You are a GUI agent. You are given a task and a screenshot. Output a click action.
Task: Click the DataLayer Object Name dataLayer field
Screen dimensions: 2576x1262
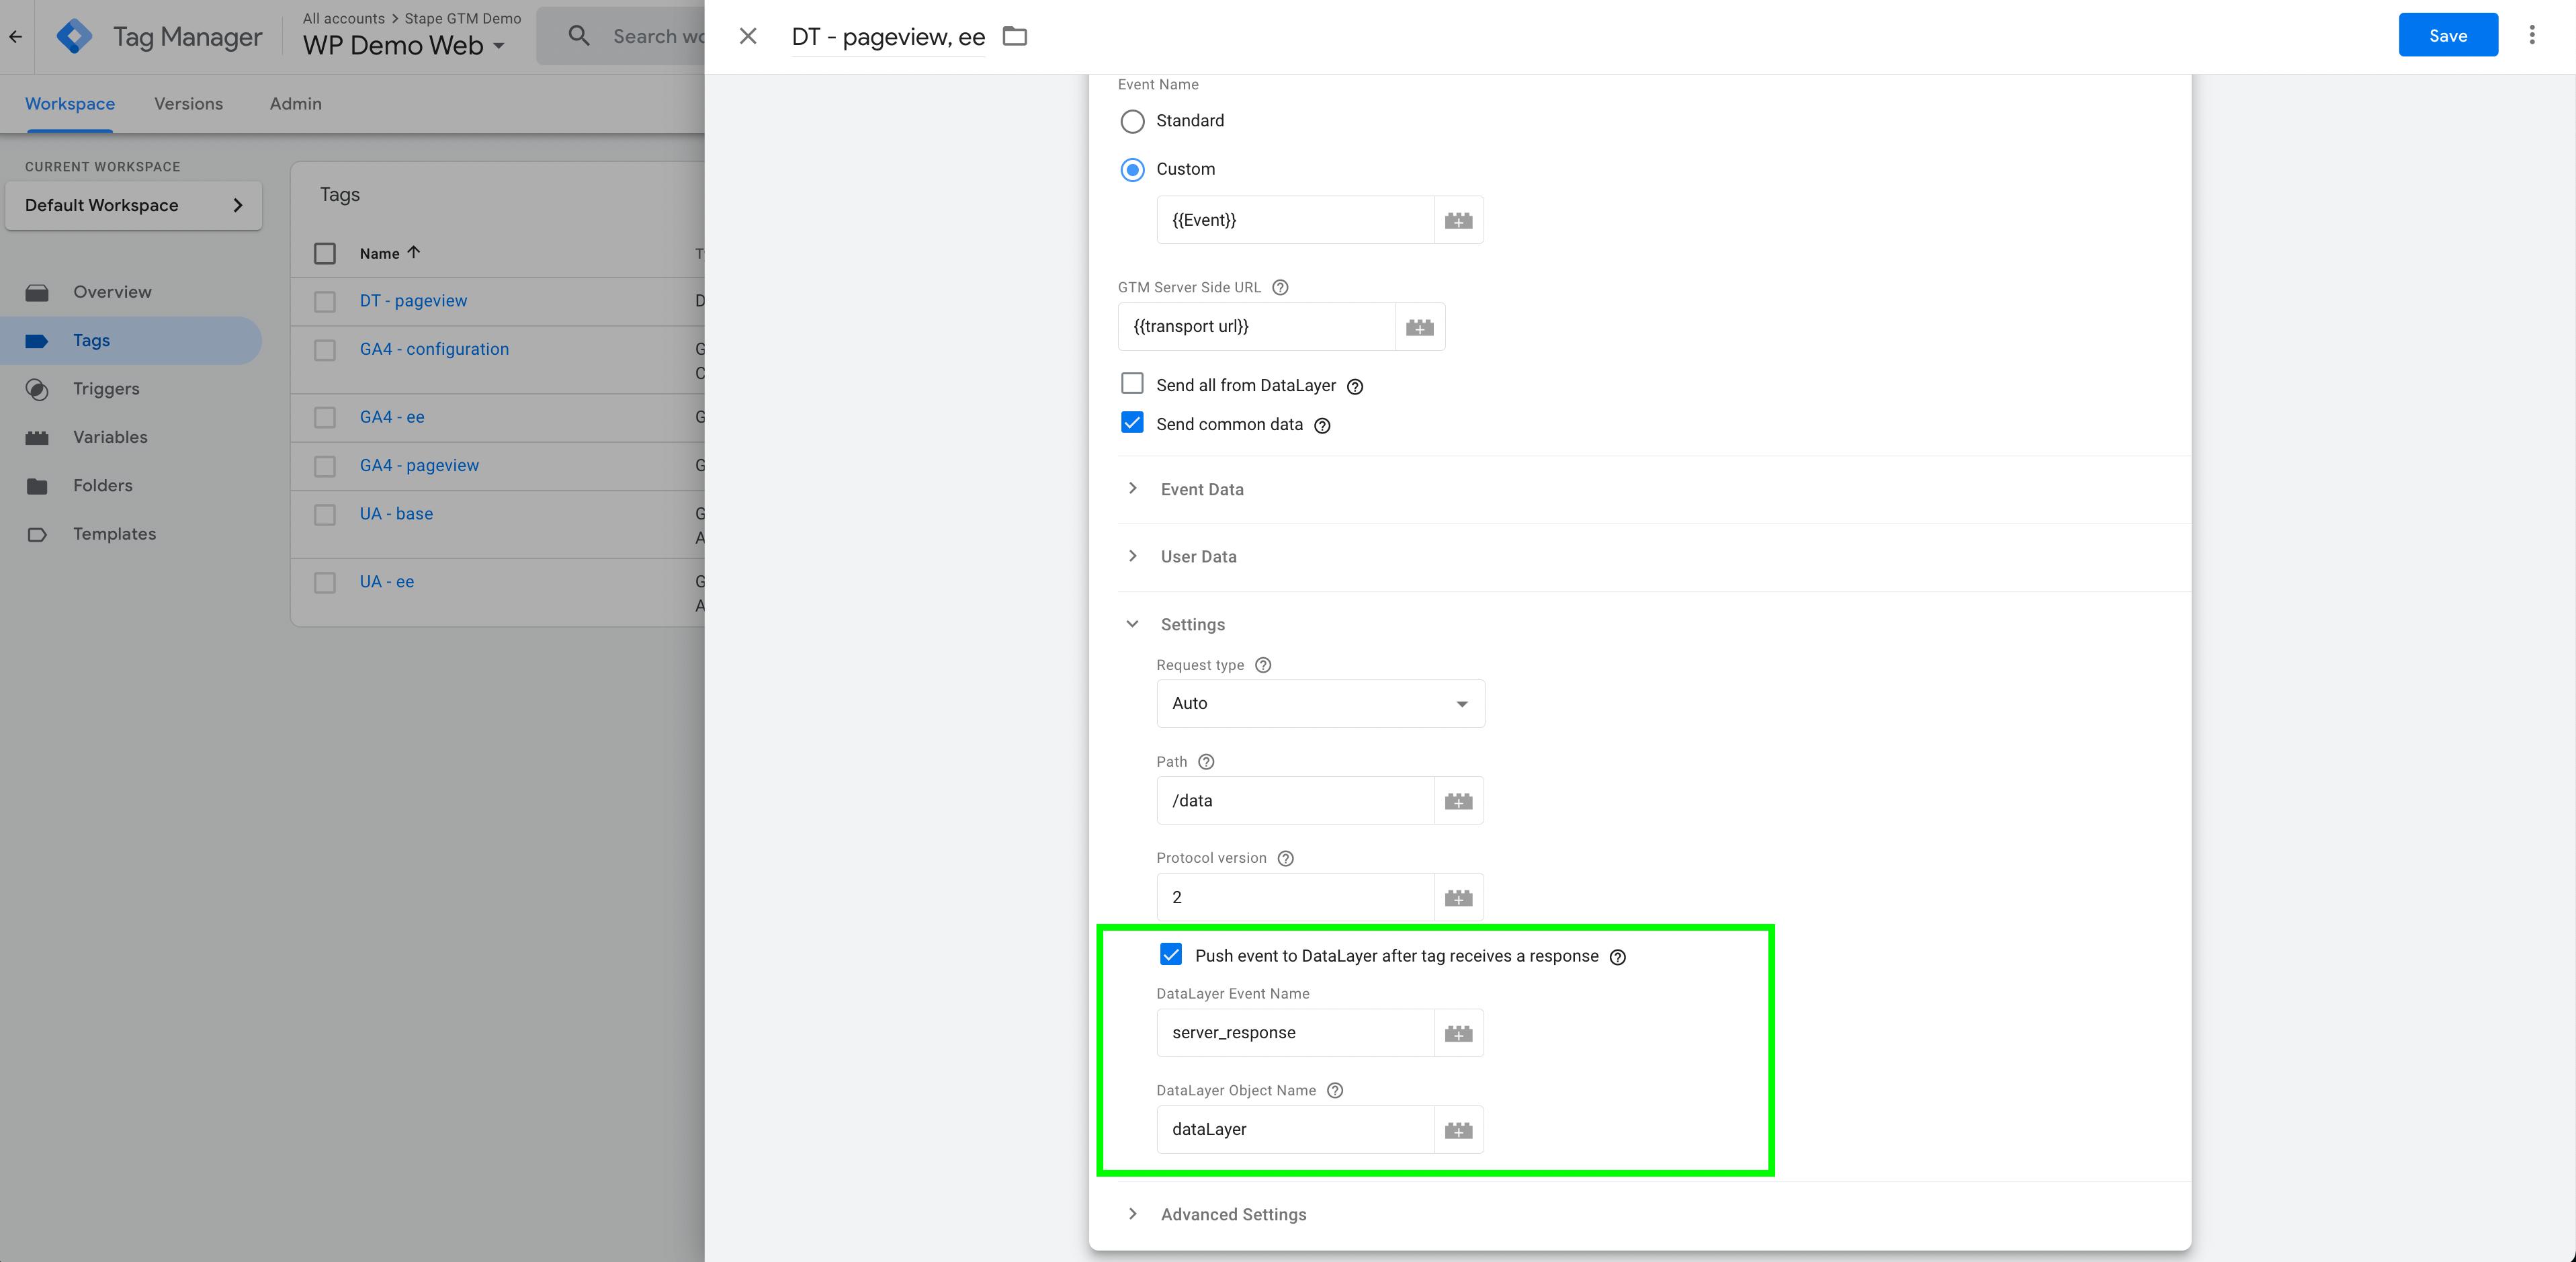coord(1295,1130)
